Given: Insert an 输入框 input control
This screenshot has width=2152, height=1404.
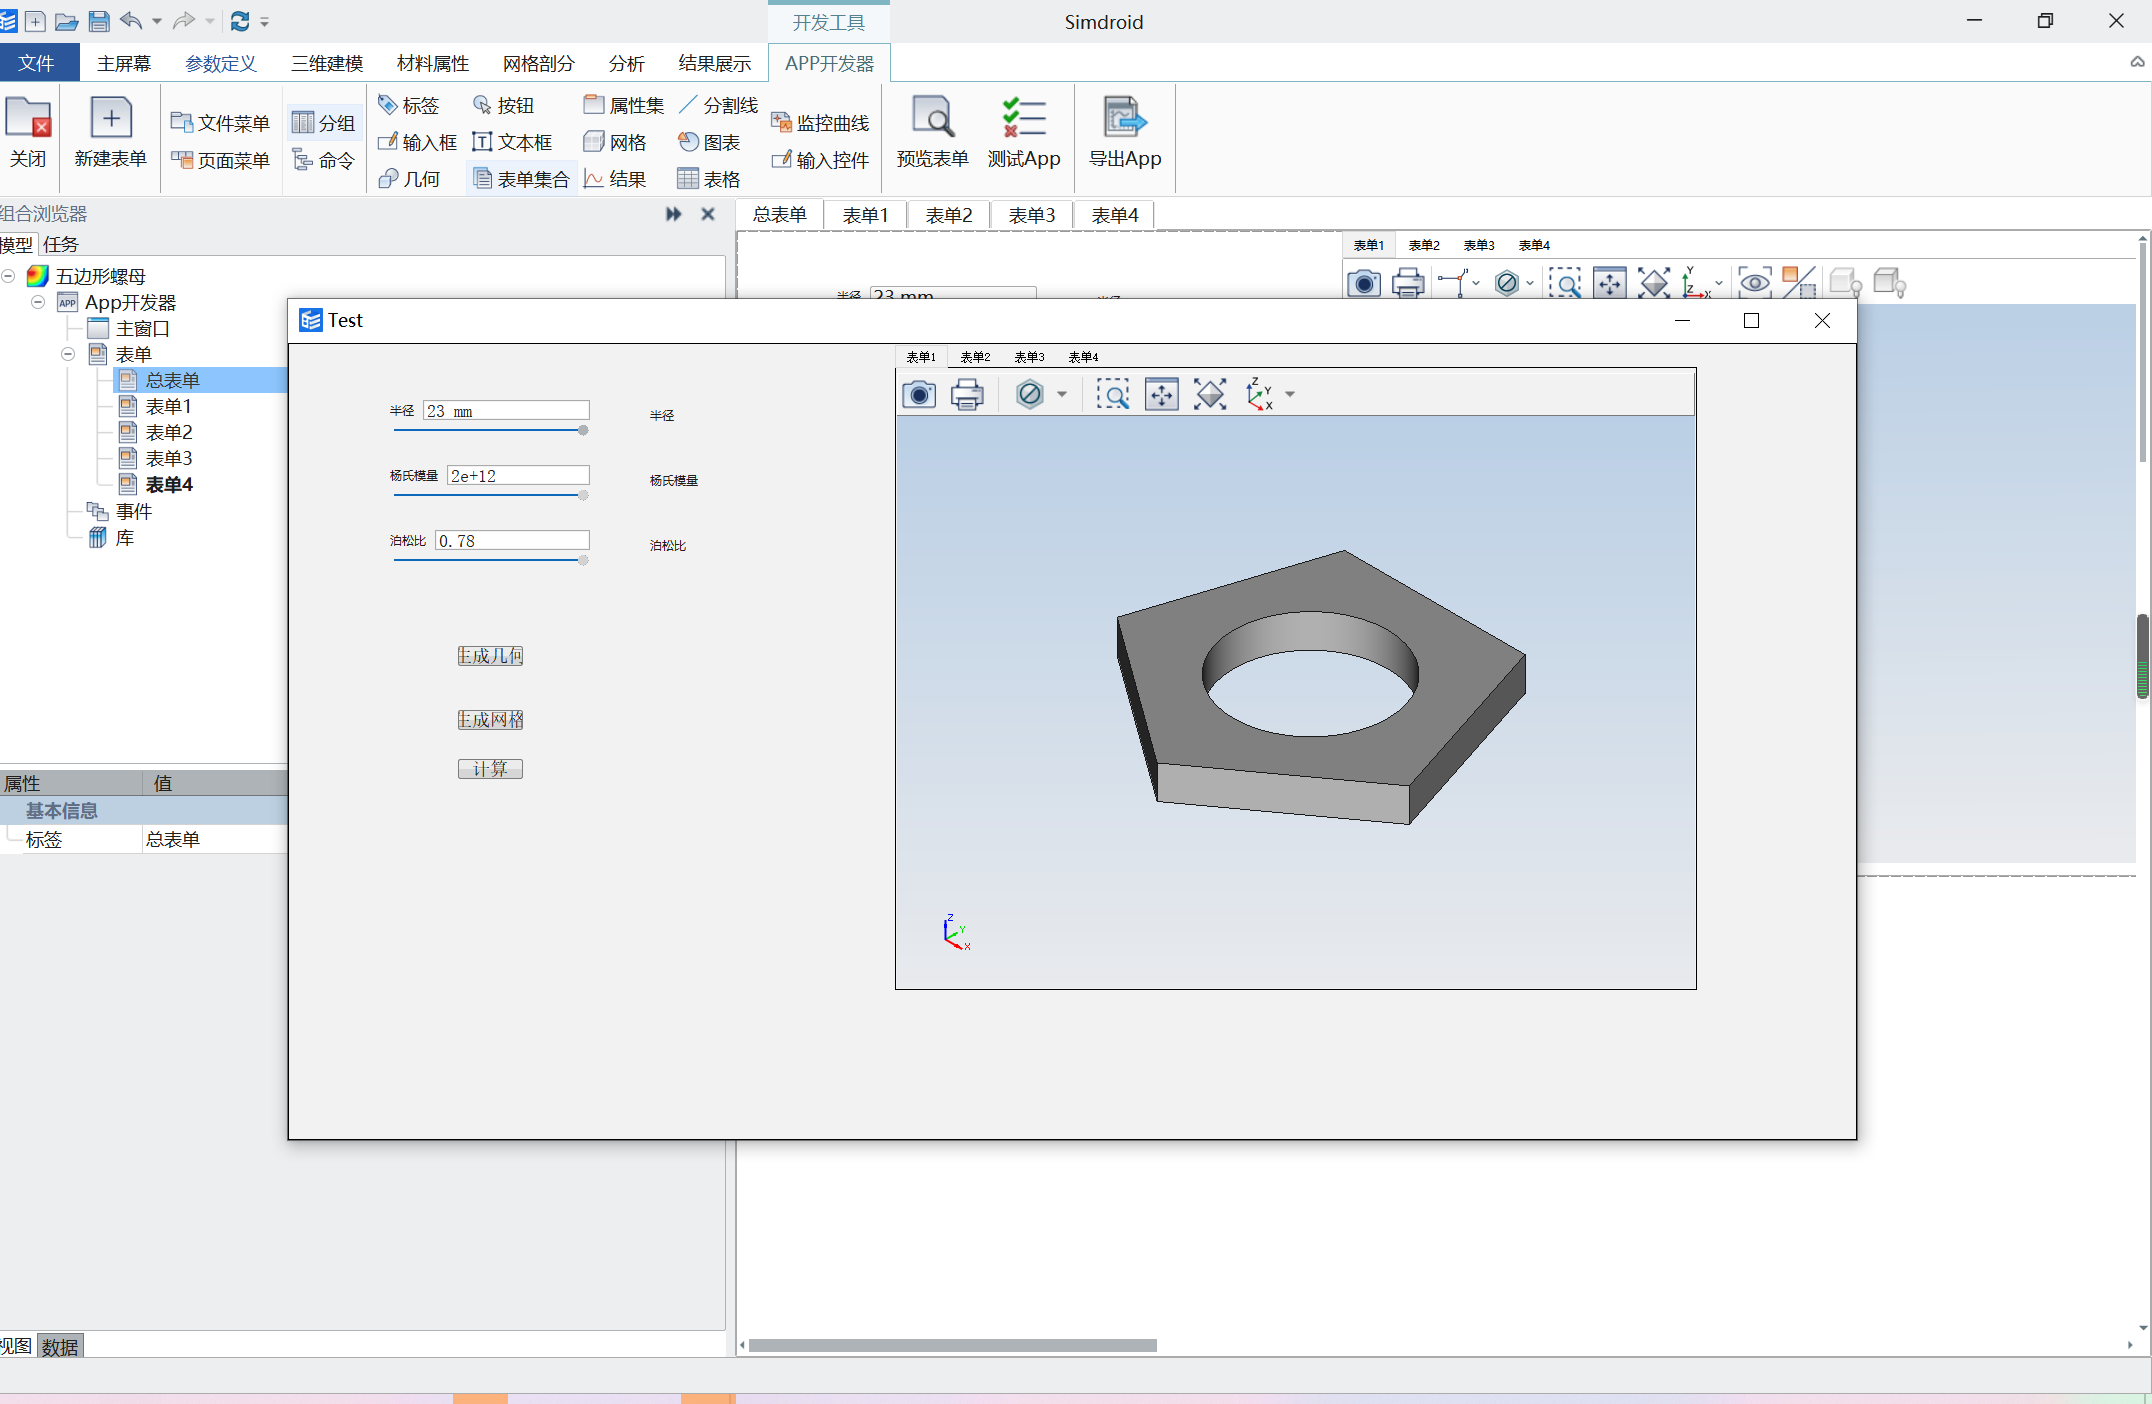Looking at the screenshot, I should pyautogui.click(x=417, y=142).
